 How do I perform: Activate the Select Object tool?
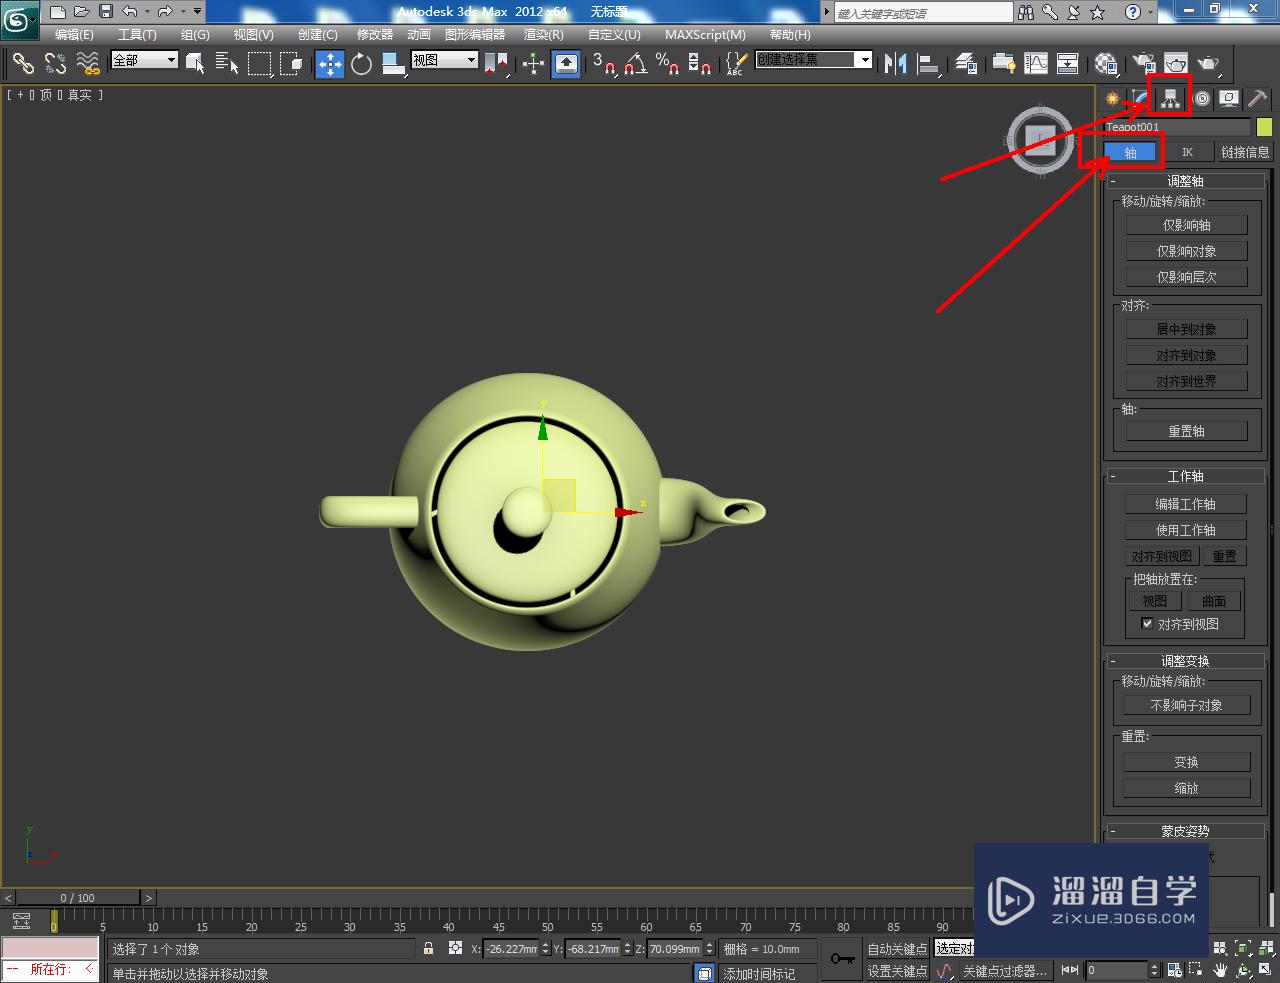[x=196, y=64]
